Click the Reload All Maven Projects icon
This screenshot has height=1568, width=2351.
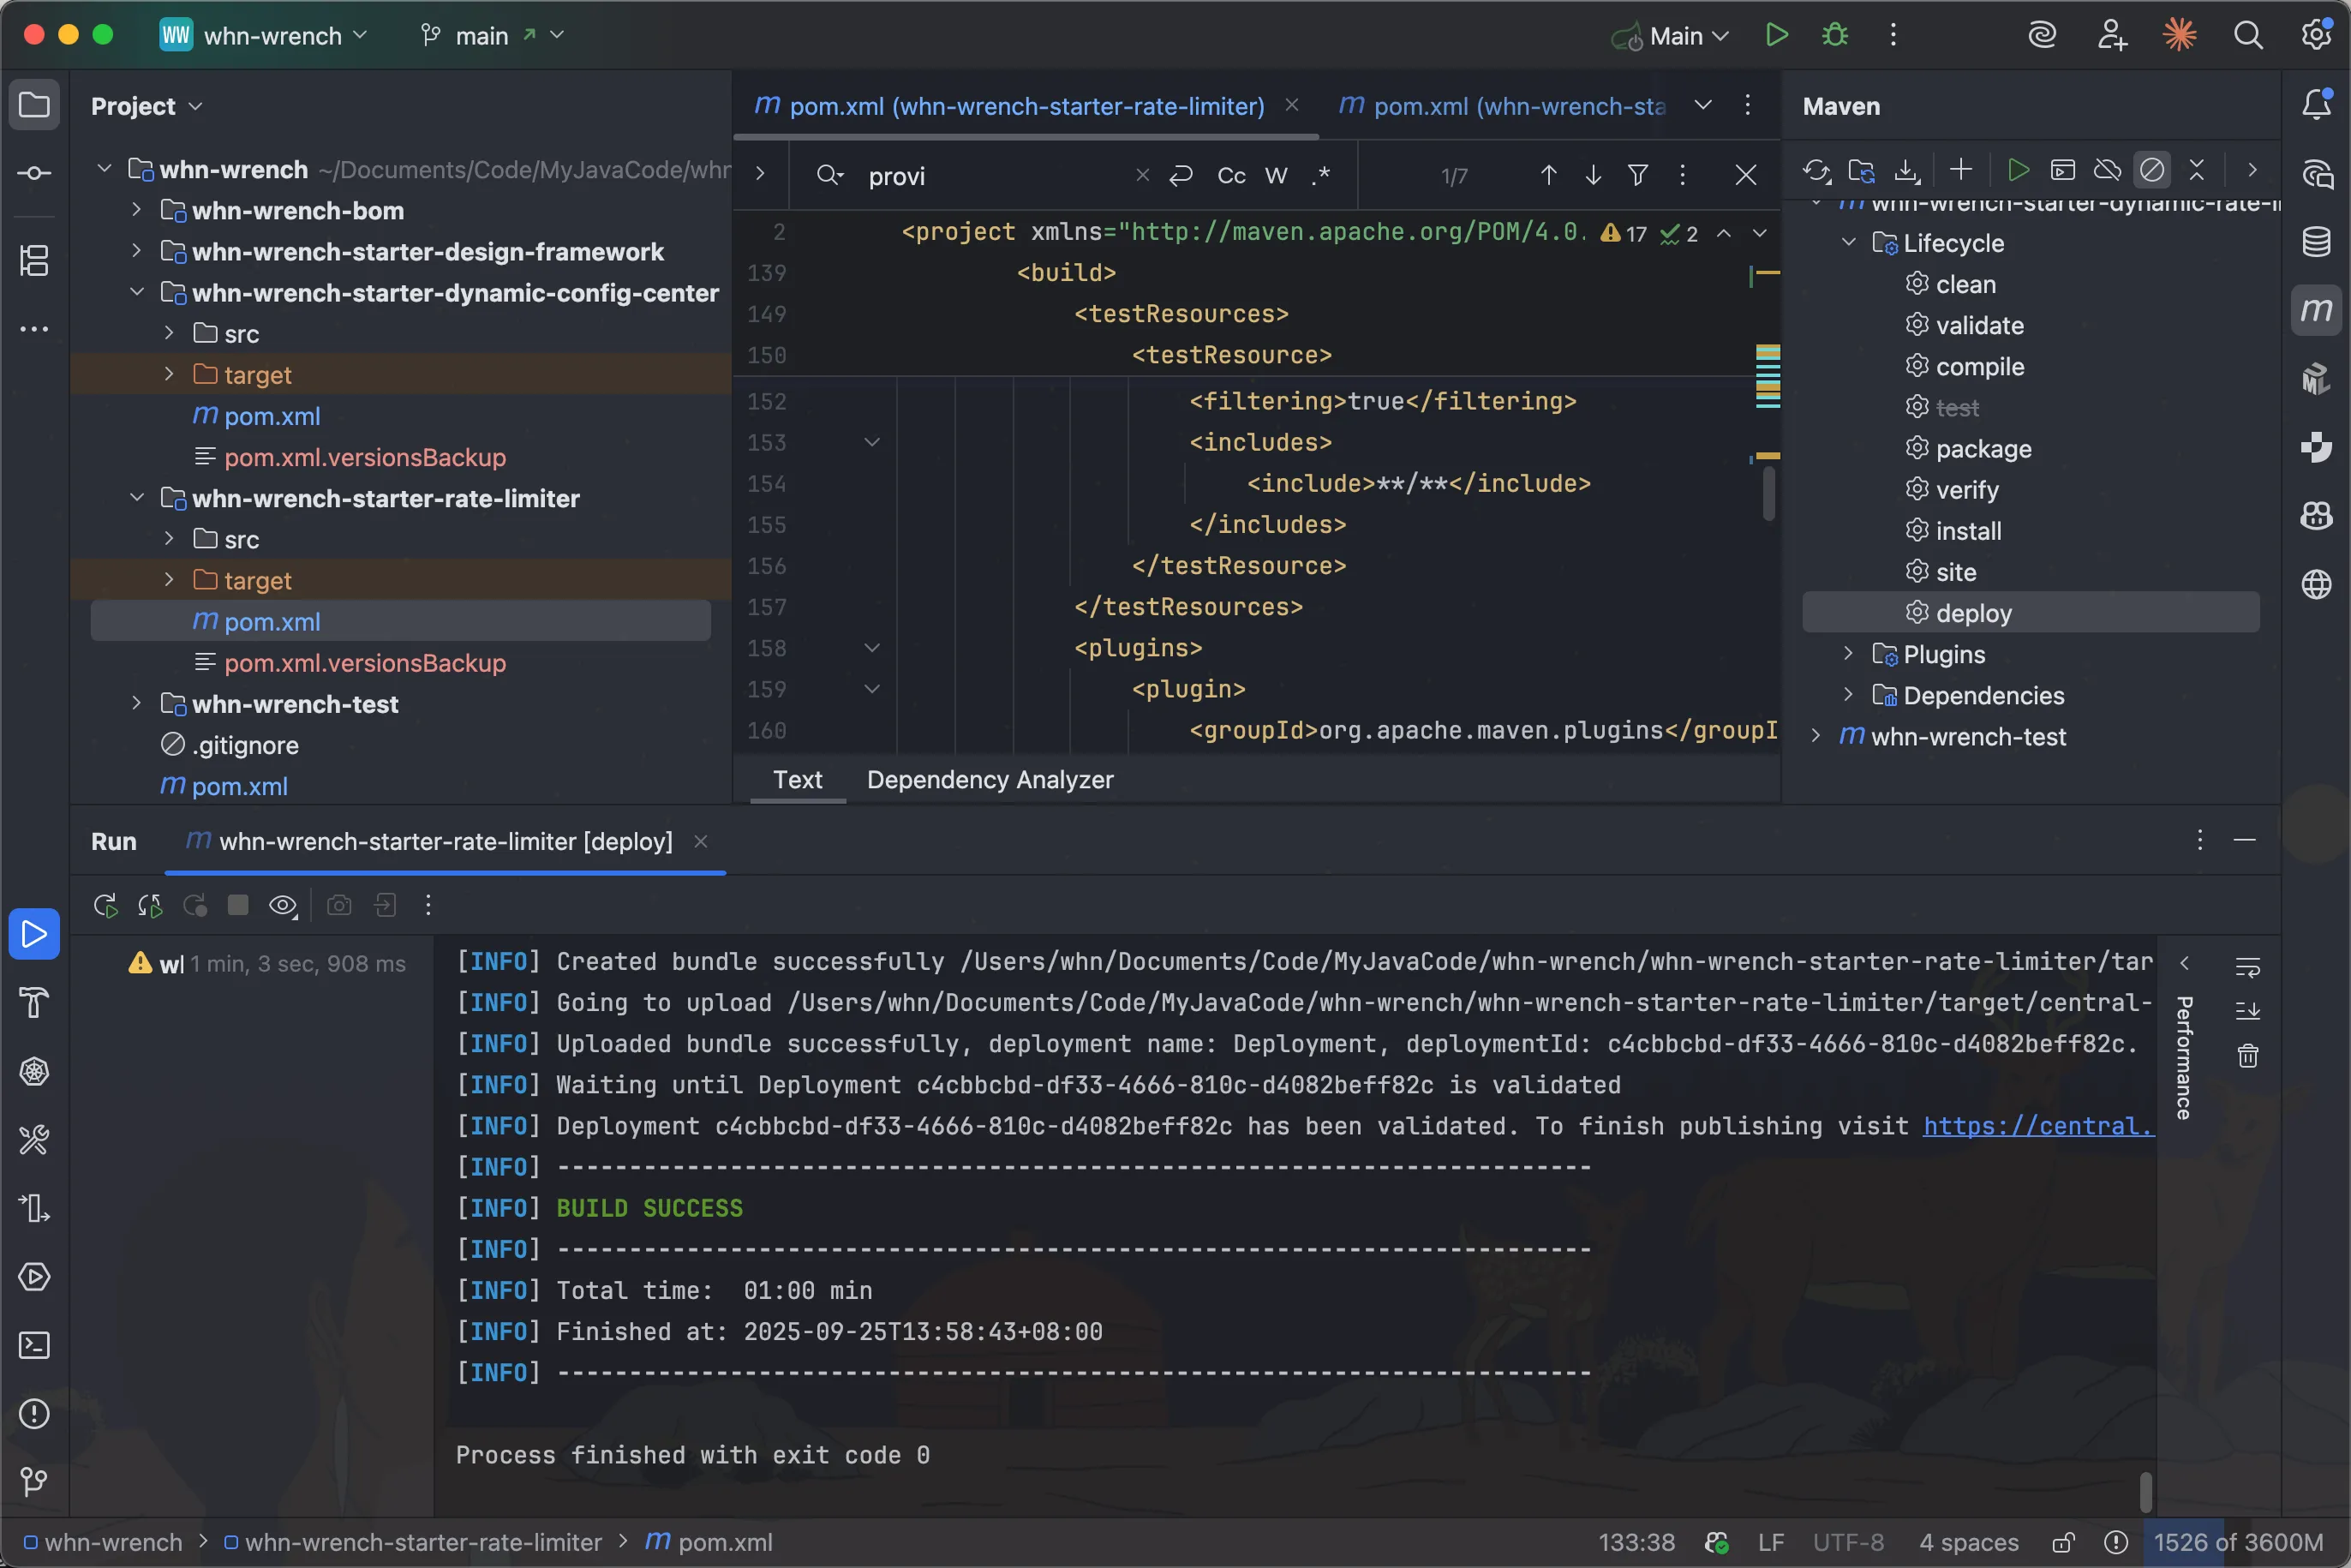tap(1815, 171)
